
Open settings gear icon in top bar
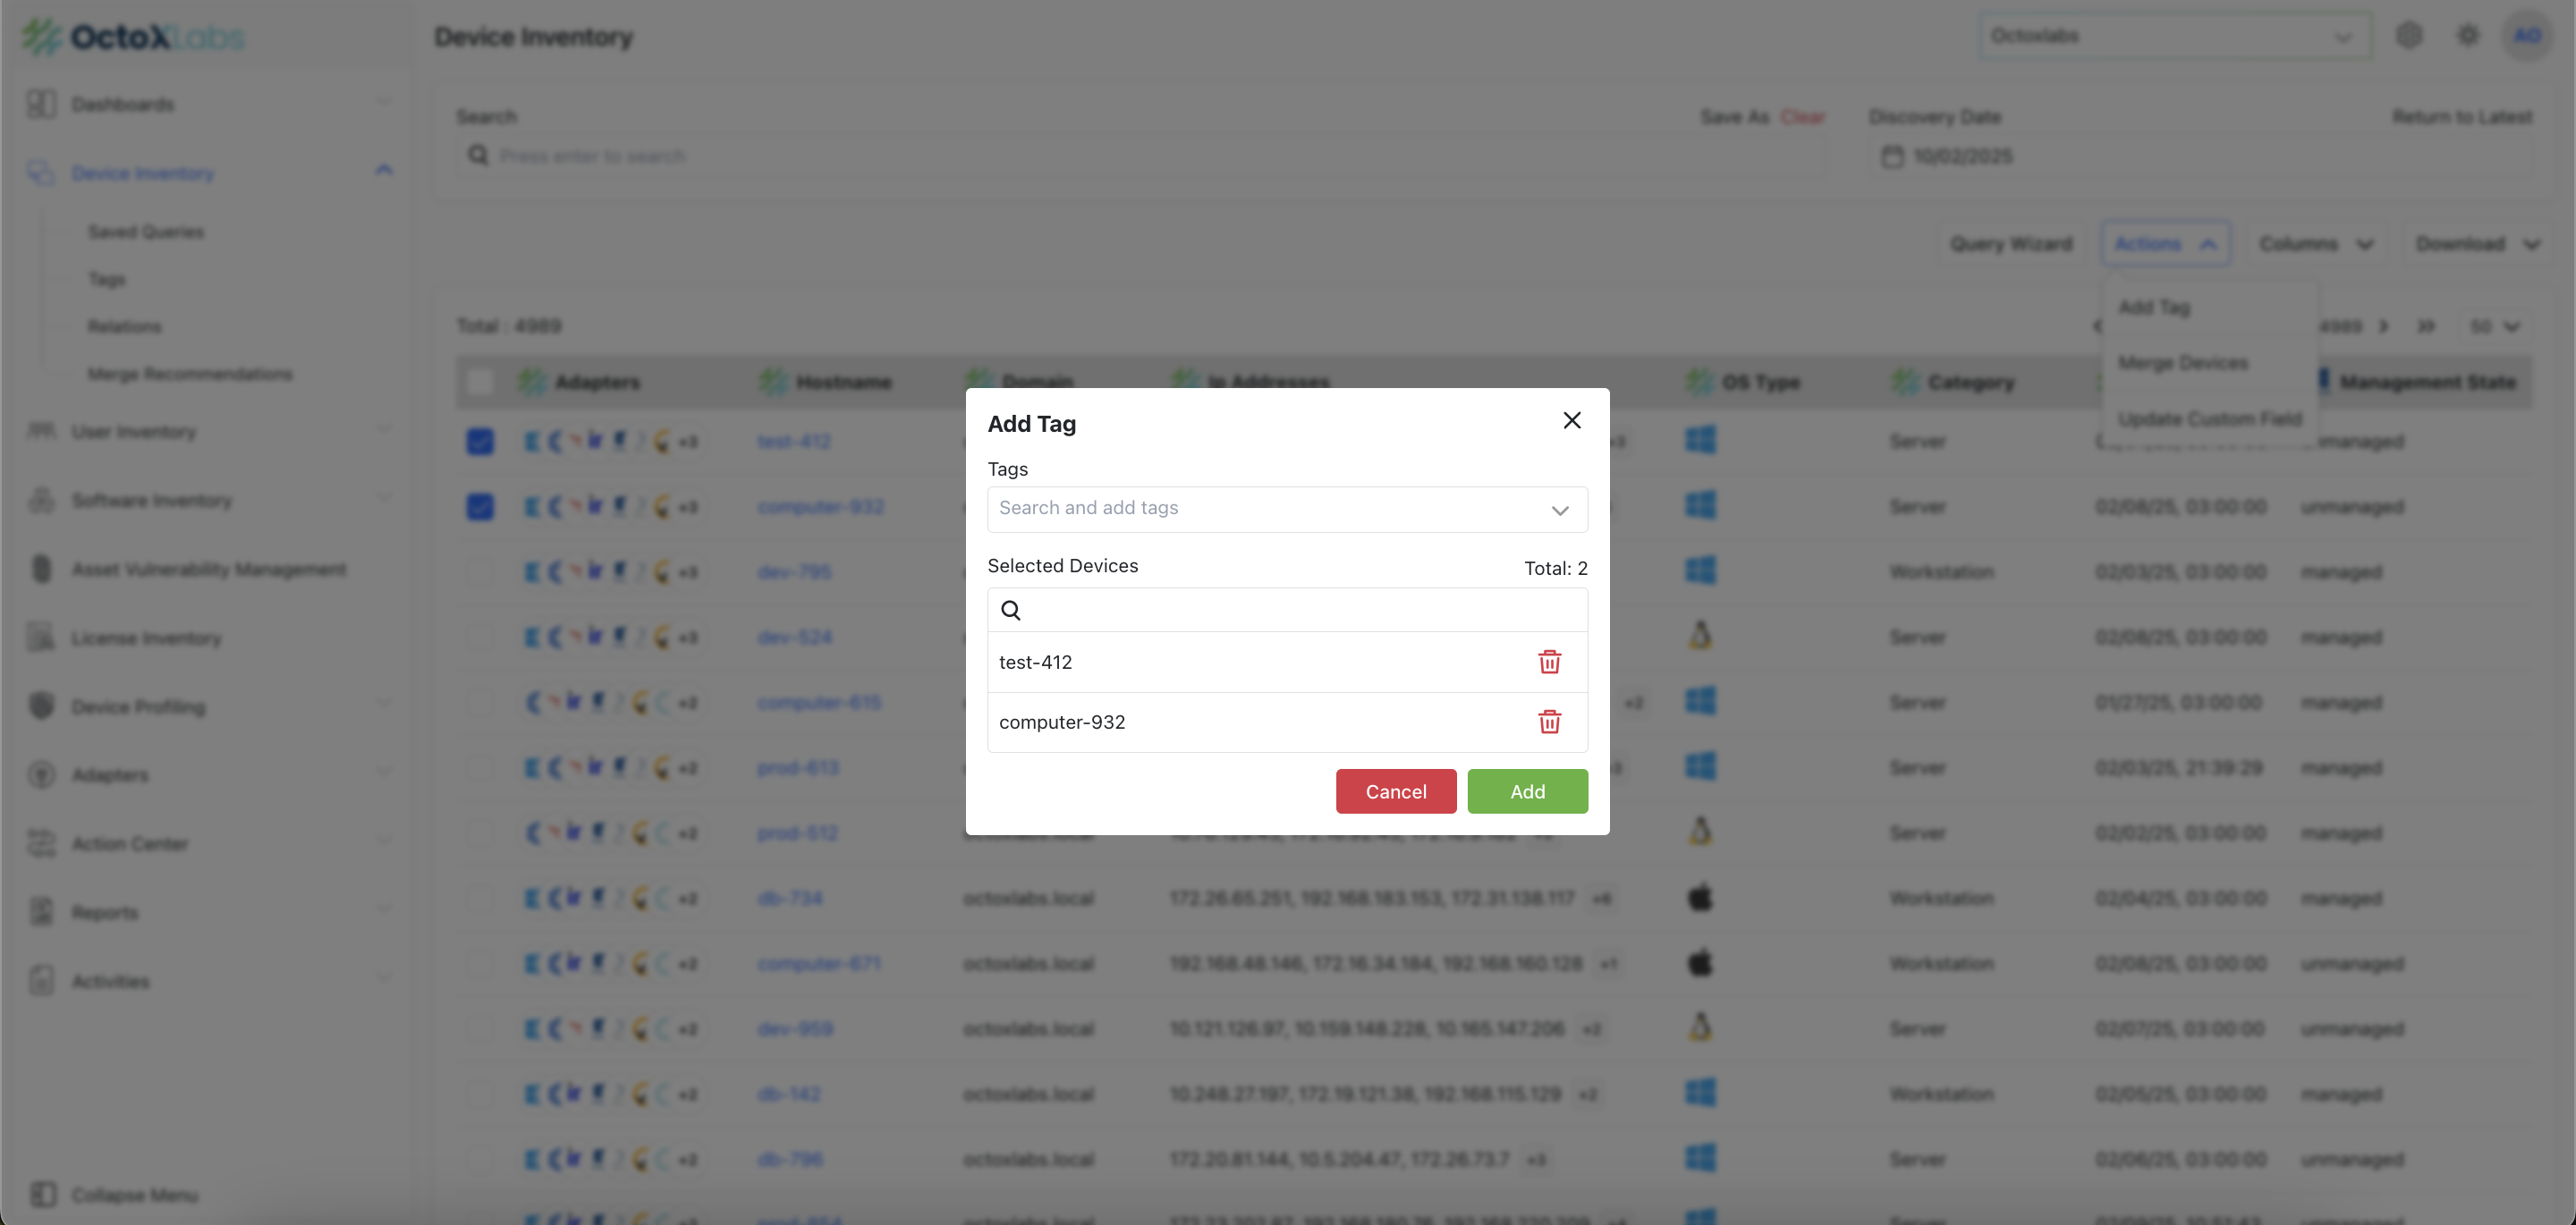(x=2467, y=36)
